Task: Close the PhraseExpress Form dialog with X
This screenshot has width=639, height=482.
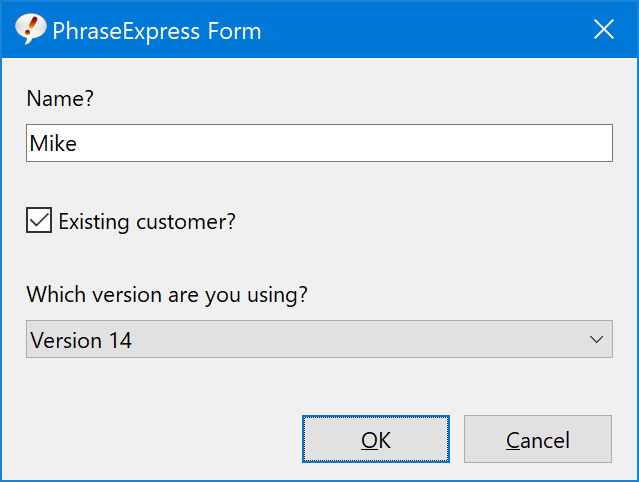Action: (604, 29)
